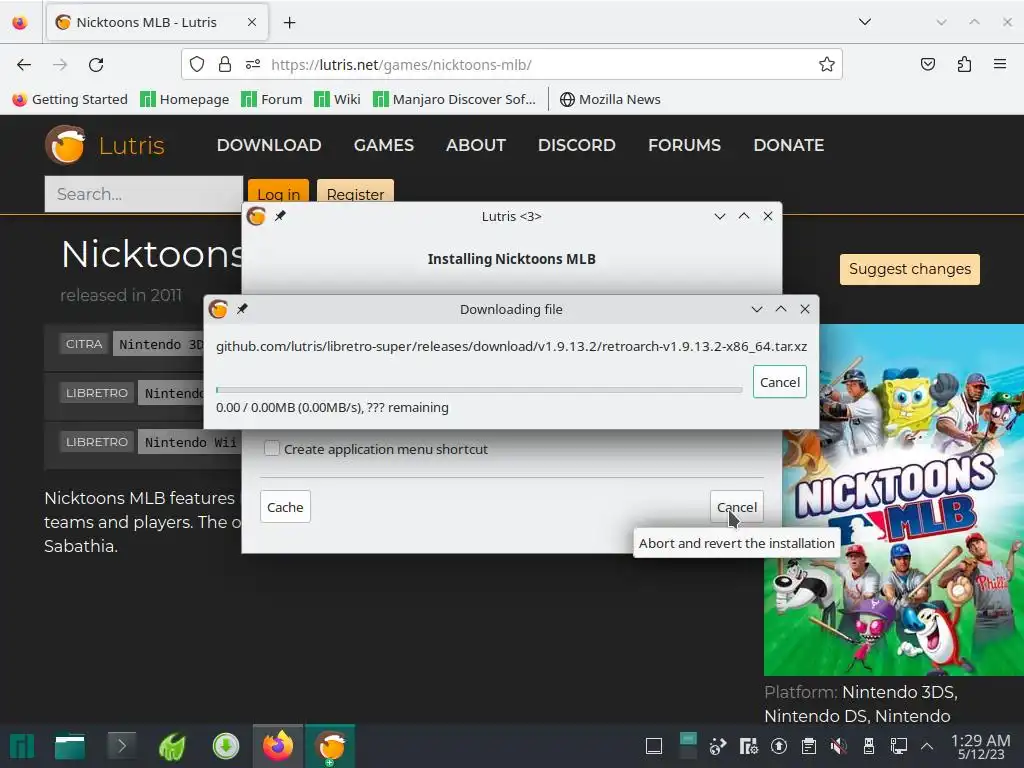
Task: Open the terminal icon in the taskbar
Action: click(121, 746)
